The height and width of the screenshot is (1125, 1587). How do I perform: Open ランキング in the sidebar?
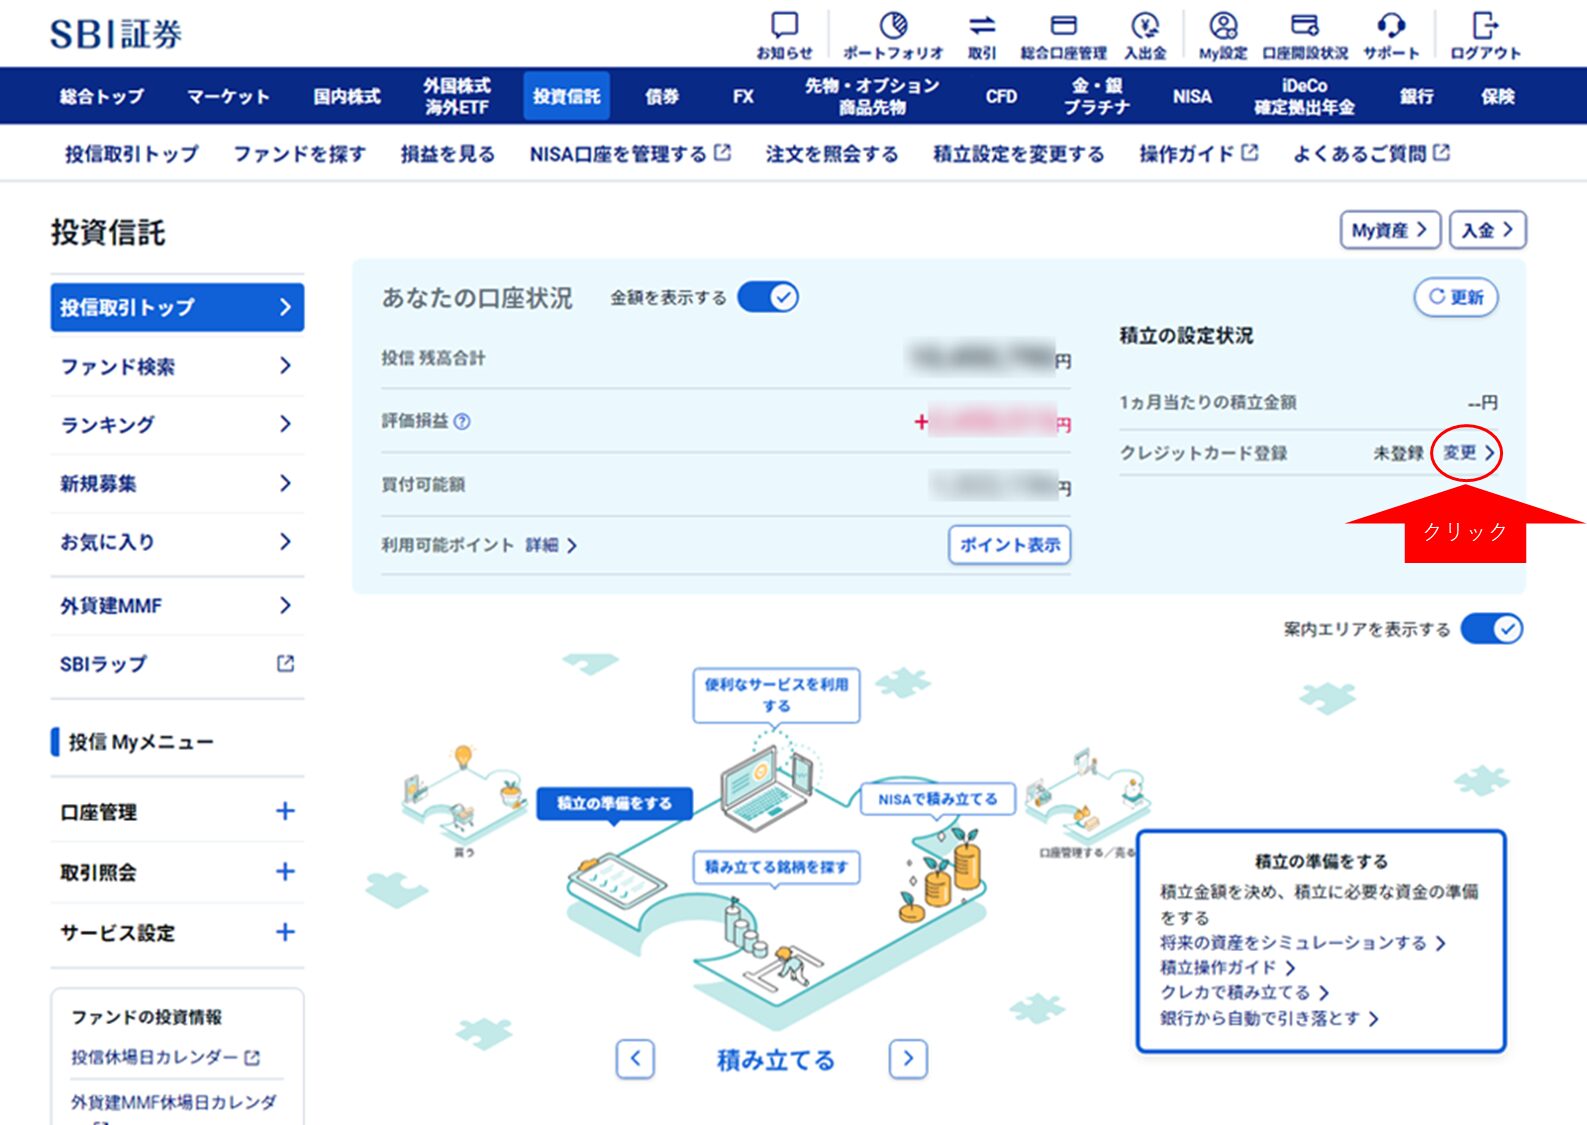click(177, 424)
